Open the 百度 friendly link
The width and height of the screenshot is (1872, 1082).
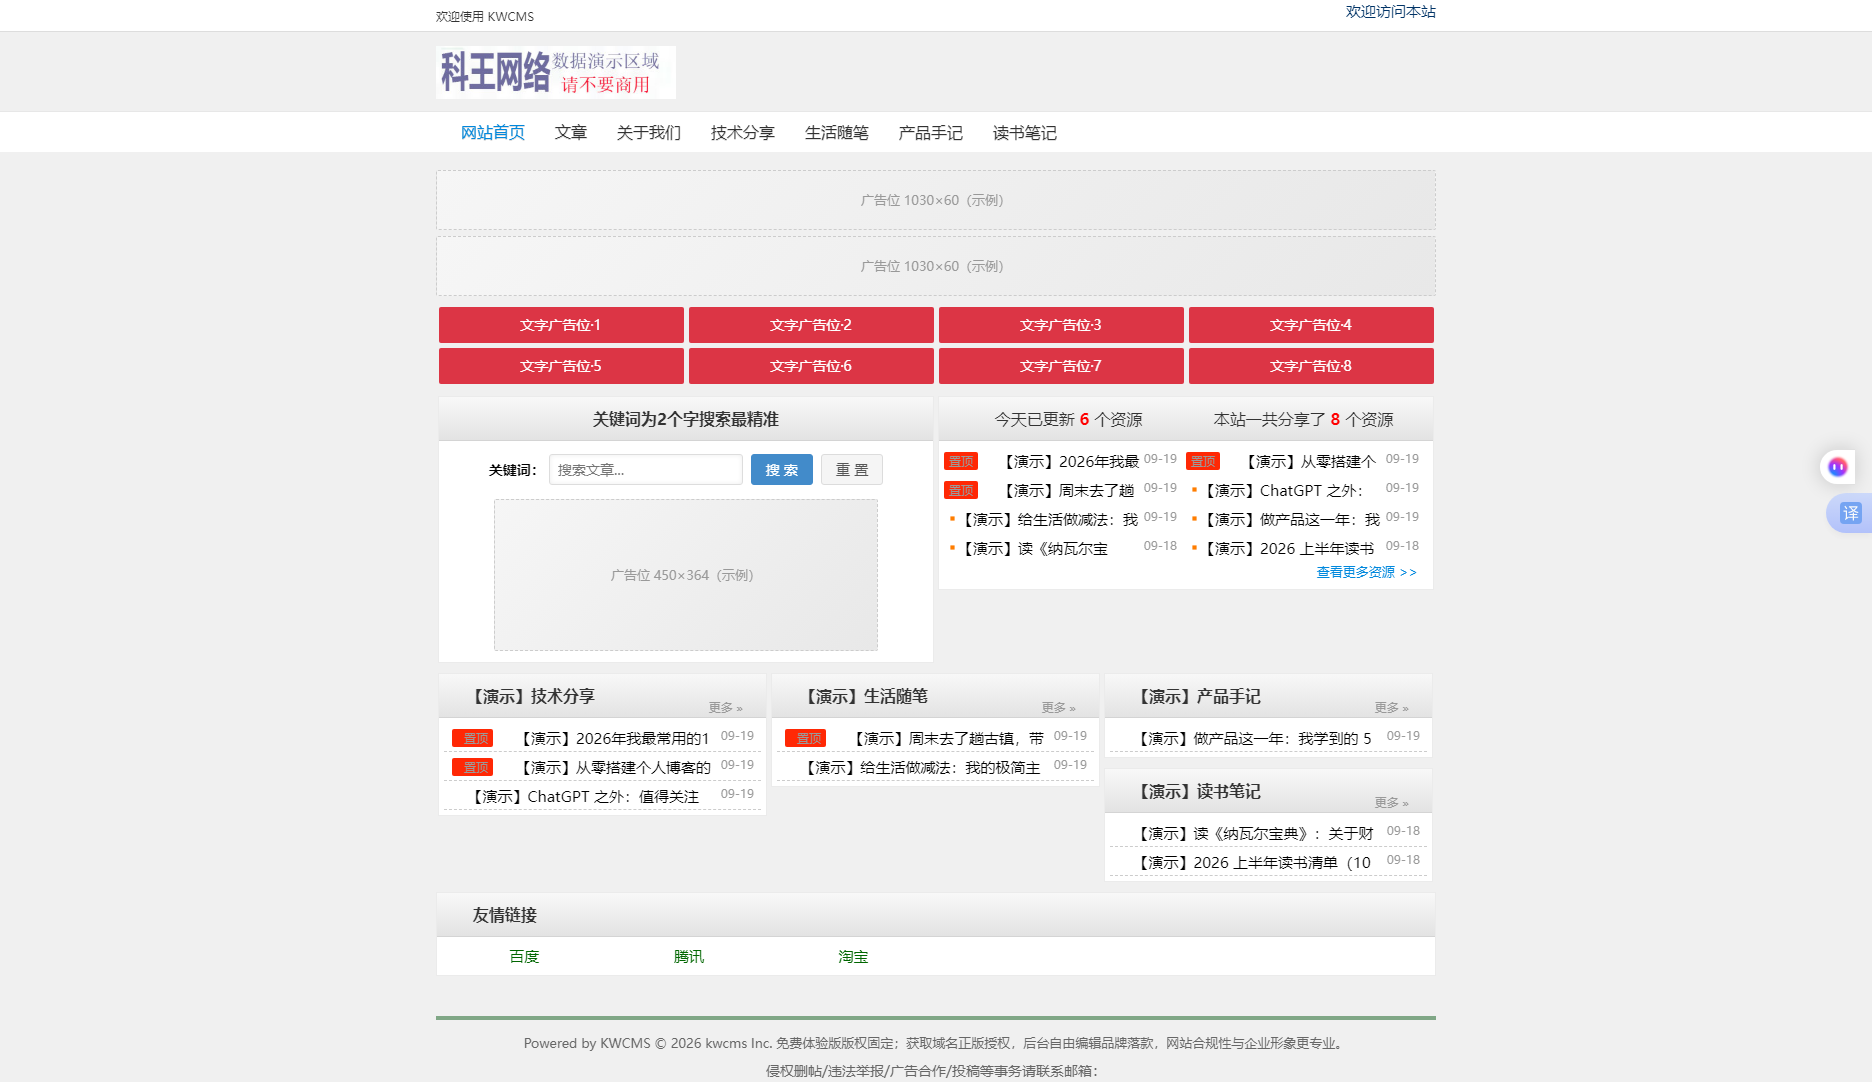coord(524,957)
